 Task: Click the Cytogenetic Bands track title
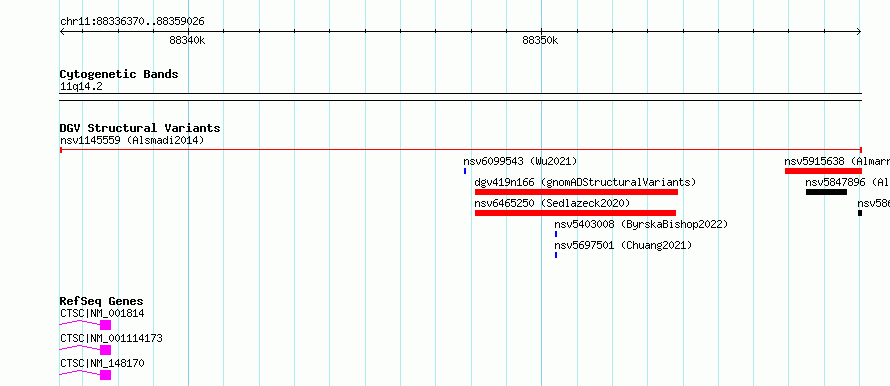click(119, 74)
